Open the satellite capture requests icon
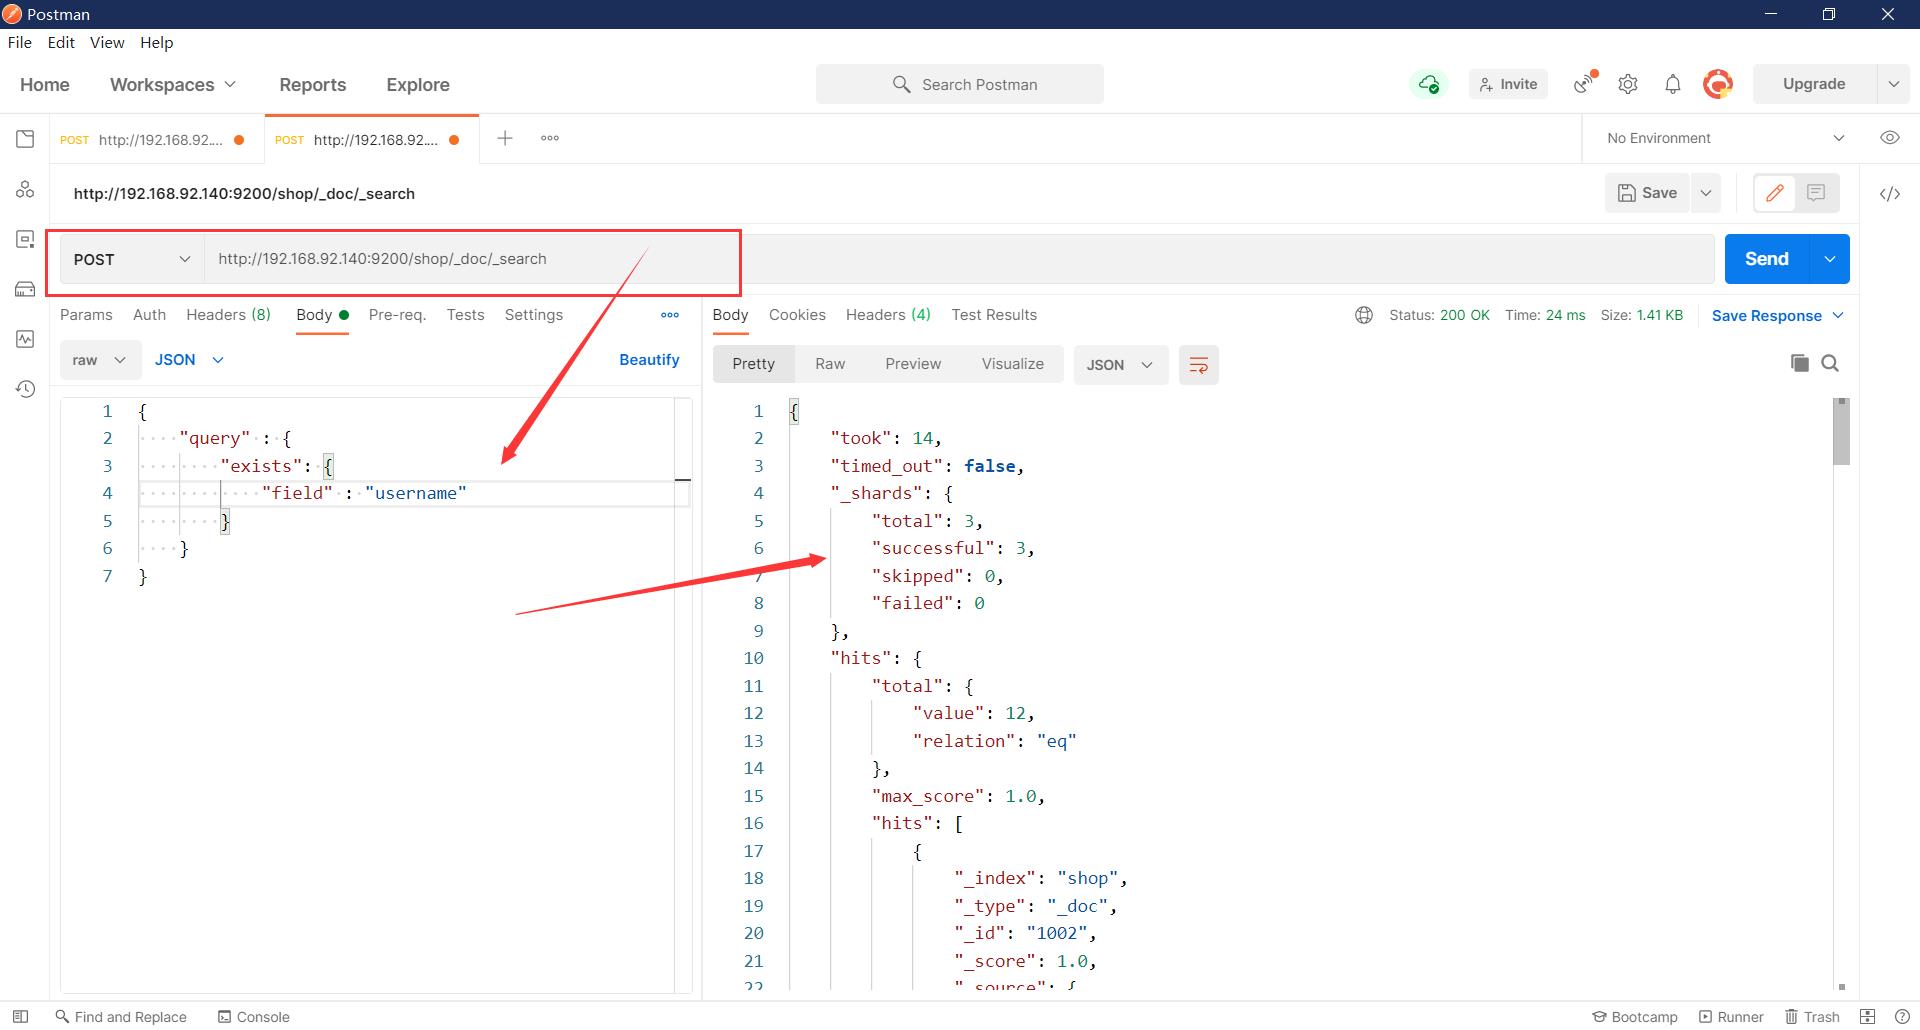The image size is (1920, 1030). [x=1585, y=84]
